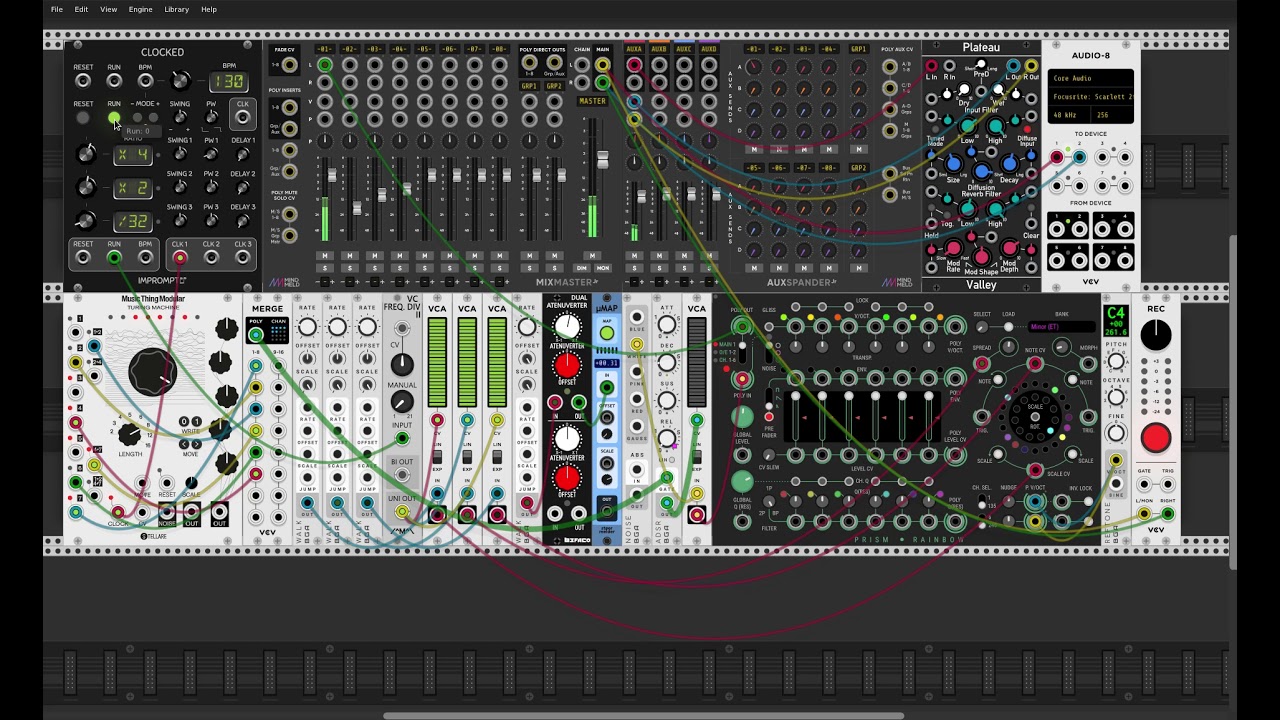Image resolution: width=1280 pixels, height=720 pixels.
Task: Click the Prism Rainbow LOAD button
Action: coord(1008,327)
